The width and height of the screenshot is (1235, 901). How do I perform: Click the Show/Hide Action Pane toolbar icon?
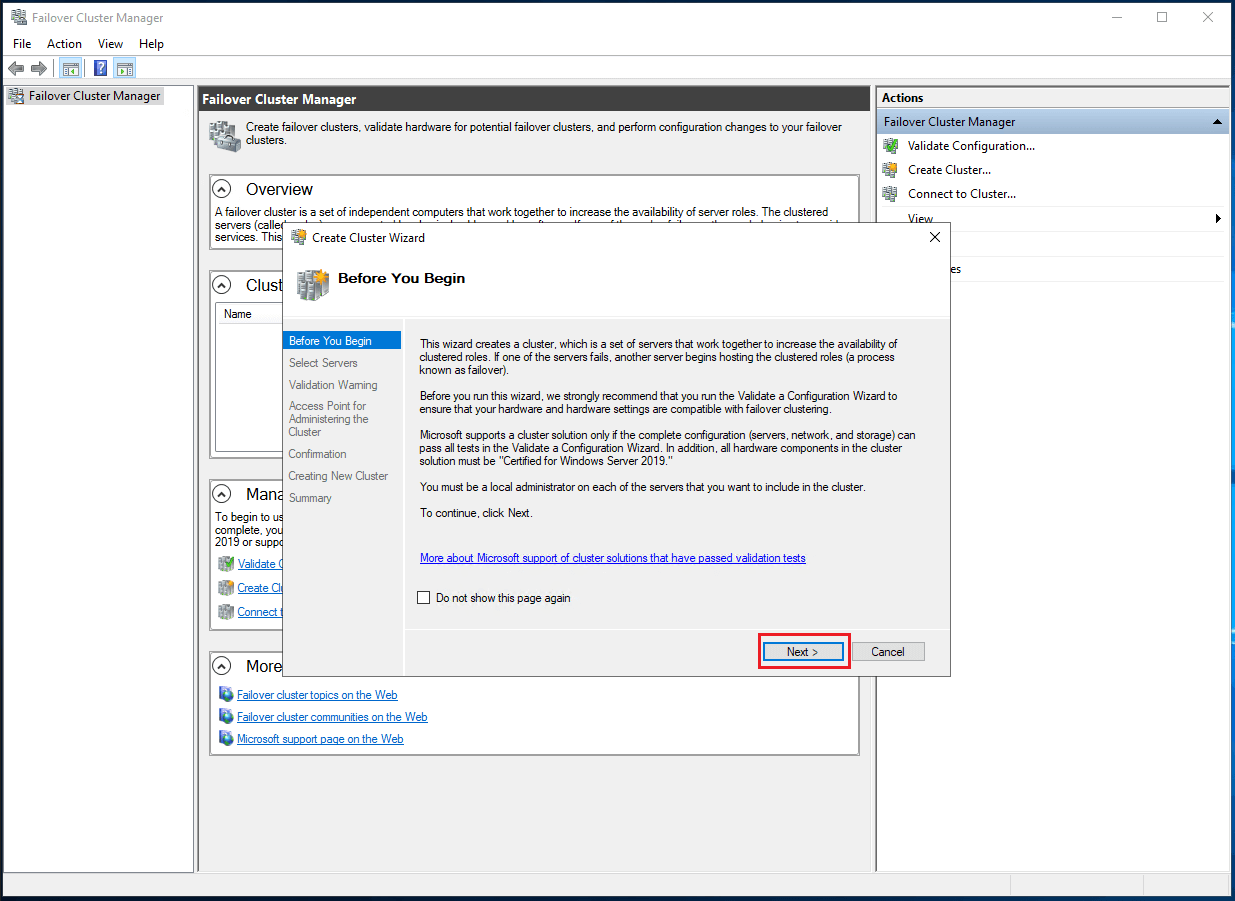(x=124, y=68)
